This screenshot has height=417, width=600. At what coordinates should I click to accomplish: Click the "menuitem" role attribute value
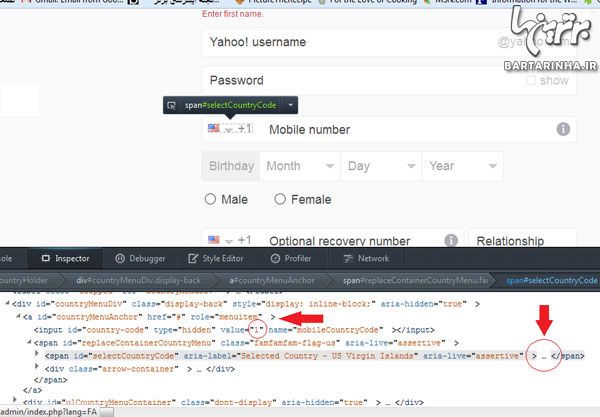(x=238, y=317)
